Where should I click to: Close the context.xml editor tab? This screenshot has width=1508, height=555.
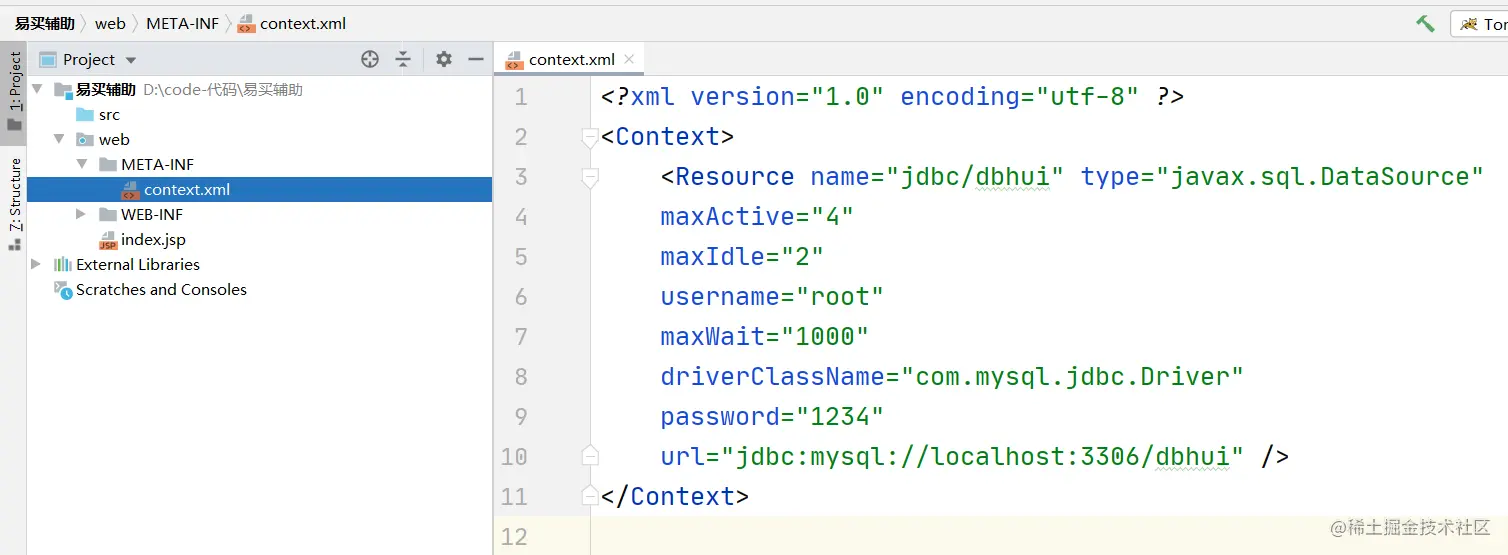point(629,59)
